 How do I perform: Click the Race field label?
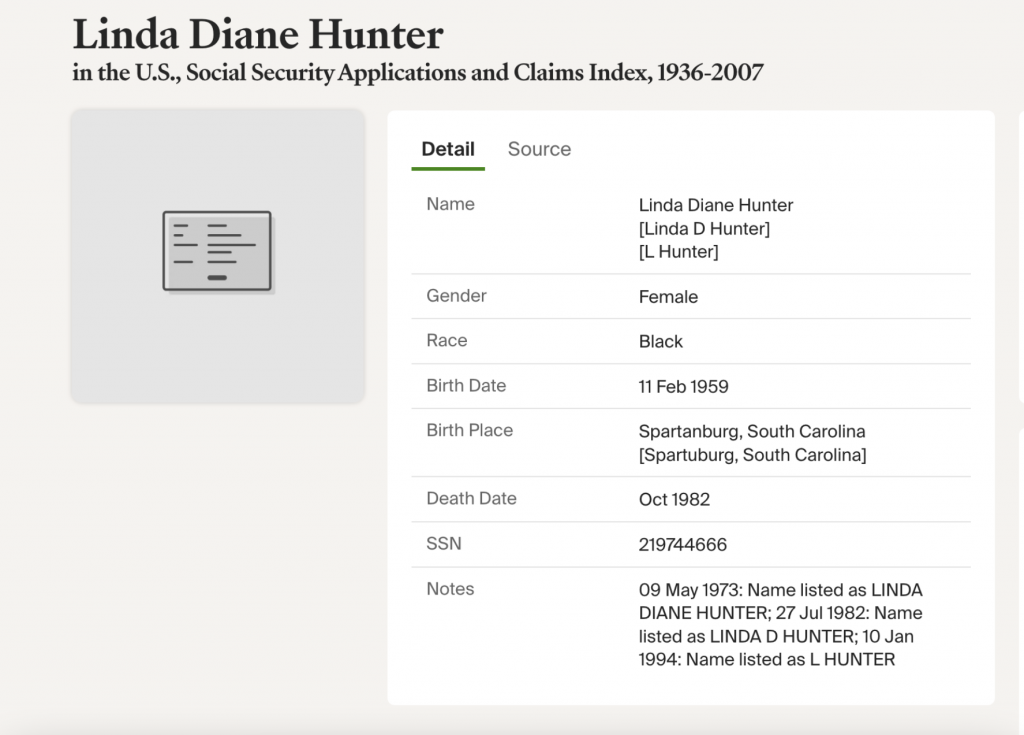[446, 341]
